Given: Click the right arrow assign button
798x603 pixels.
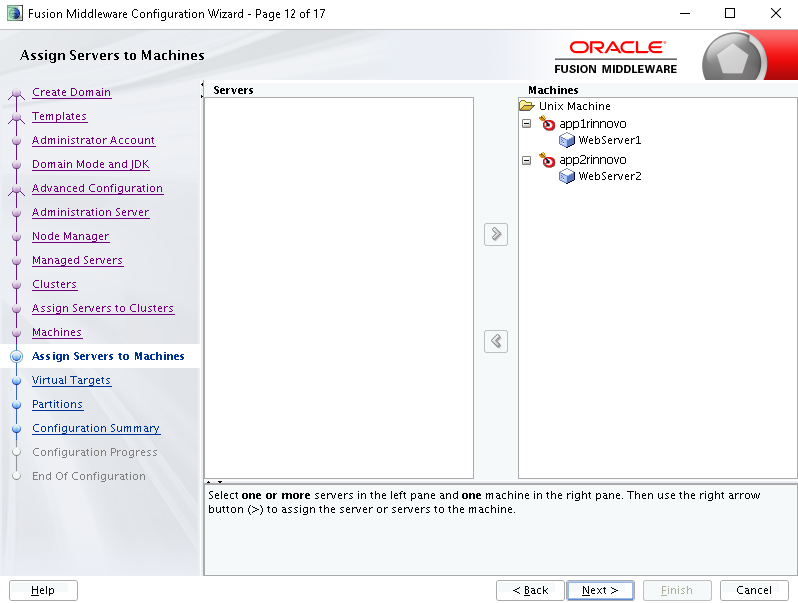Looking at the screenshot, I should coord(496,235).
